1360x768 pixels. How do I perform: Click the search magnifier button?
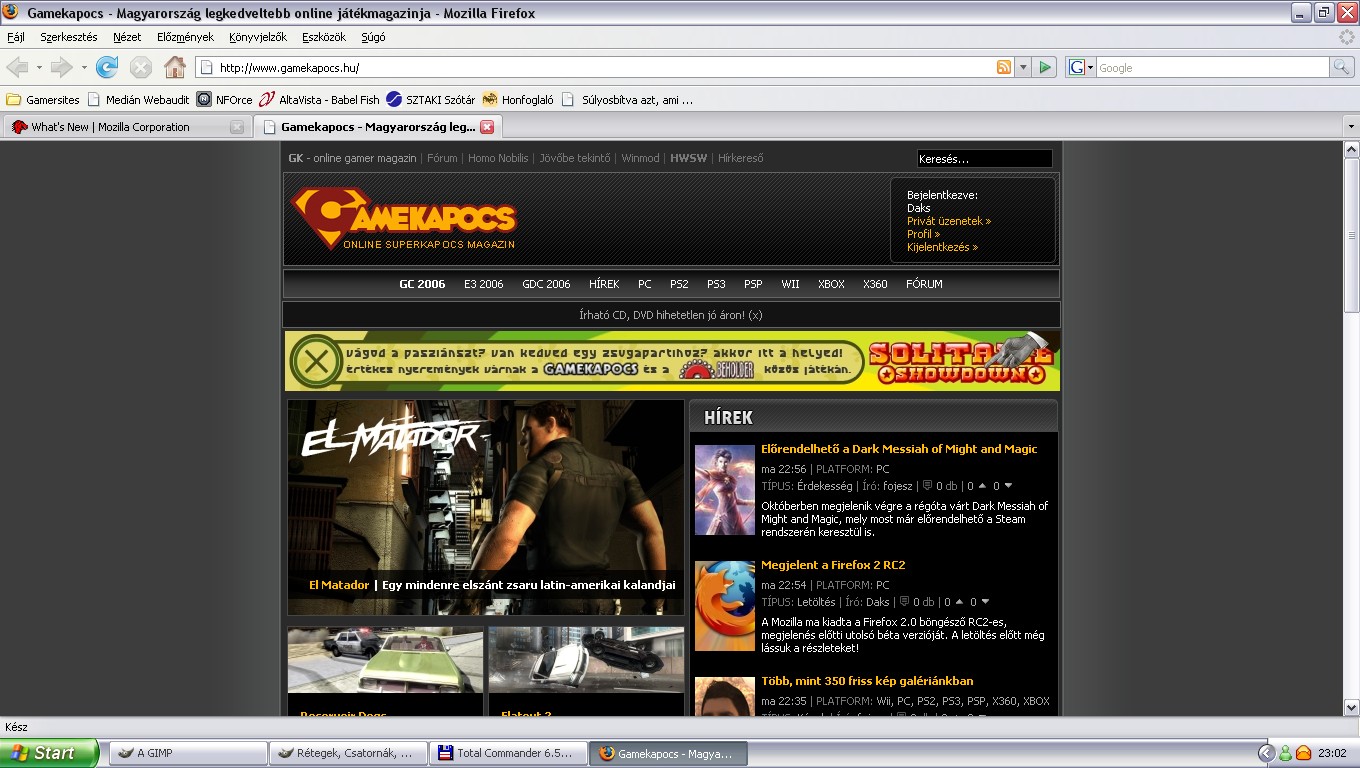tap(1342, 67)
